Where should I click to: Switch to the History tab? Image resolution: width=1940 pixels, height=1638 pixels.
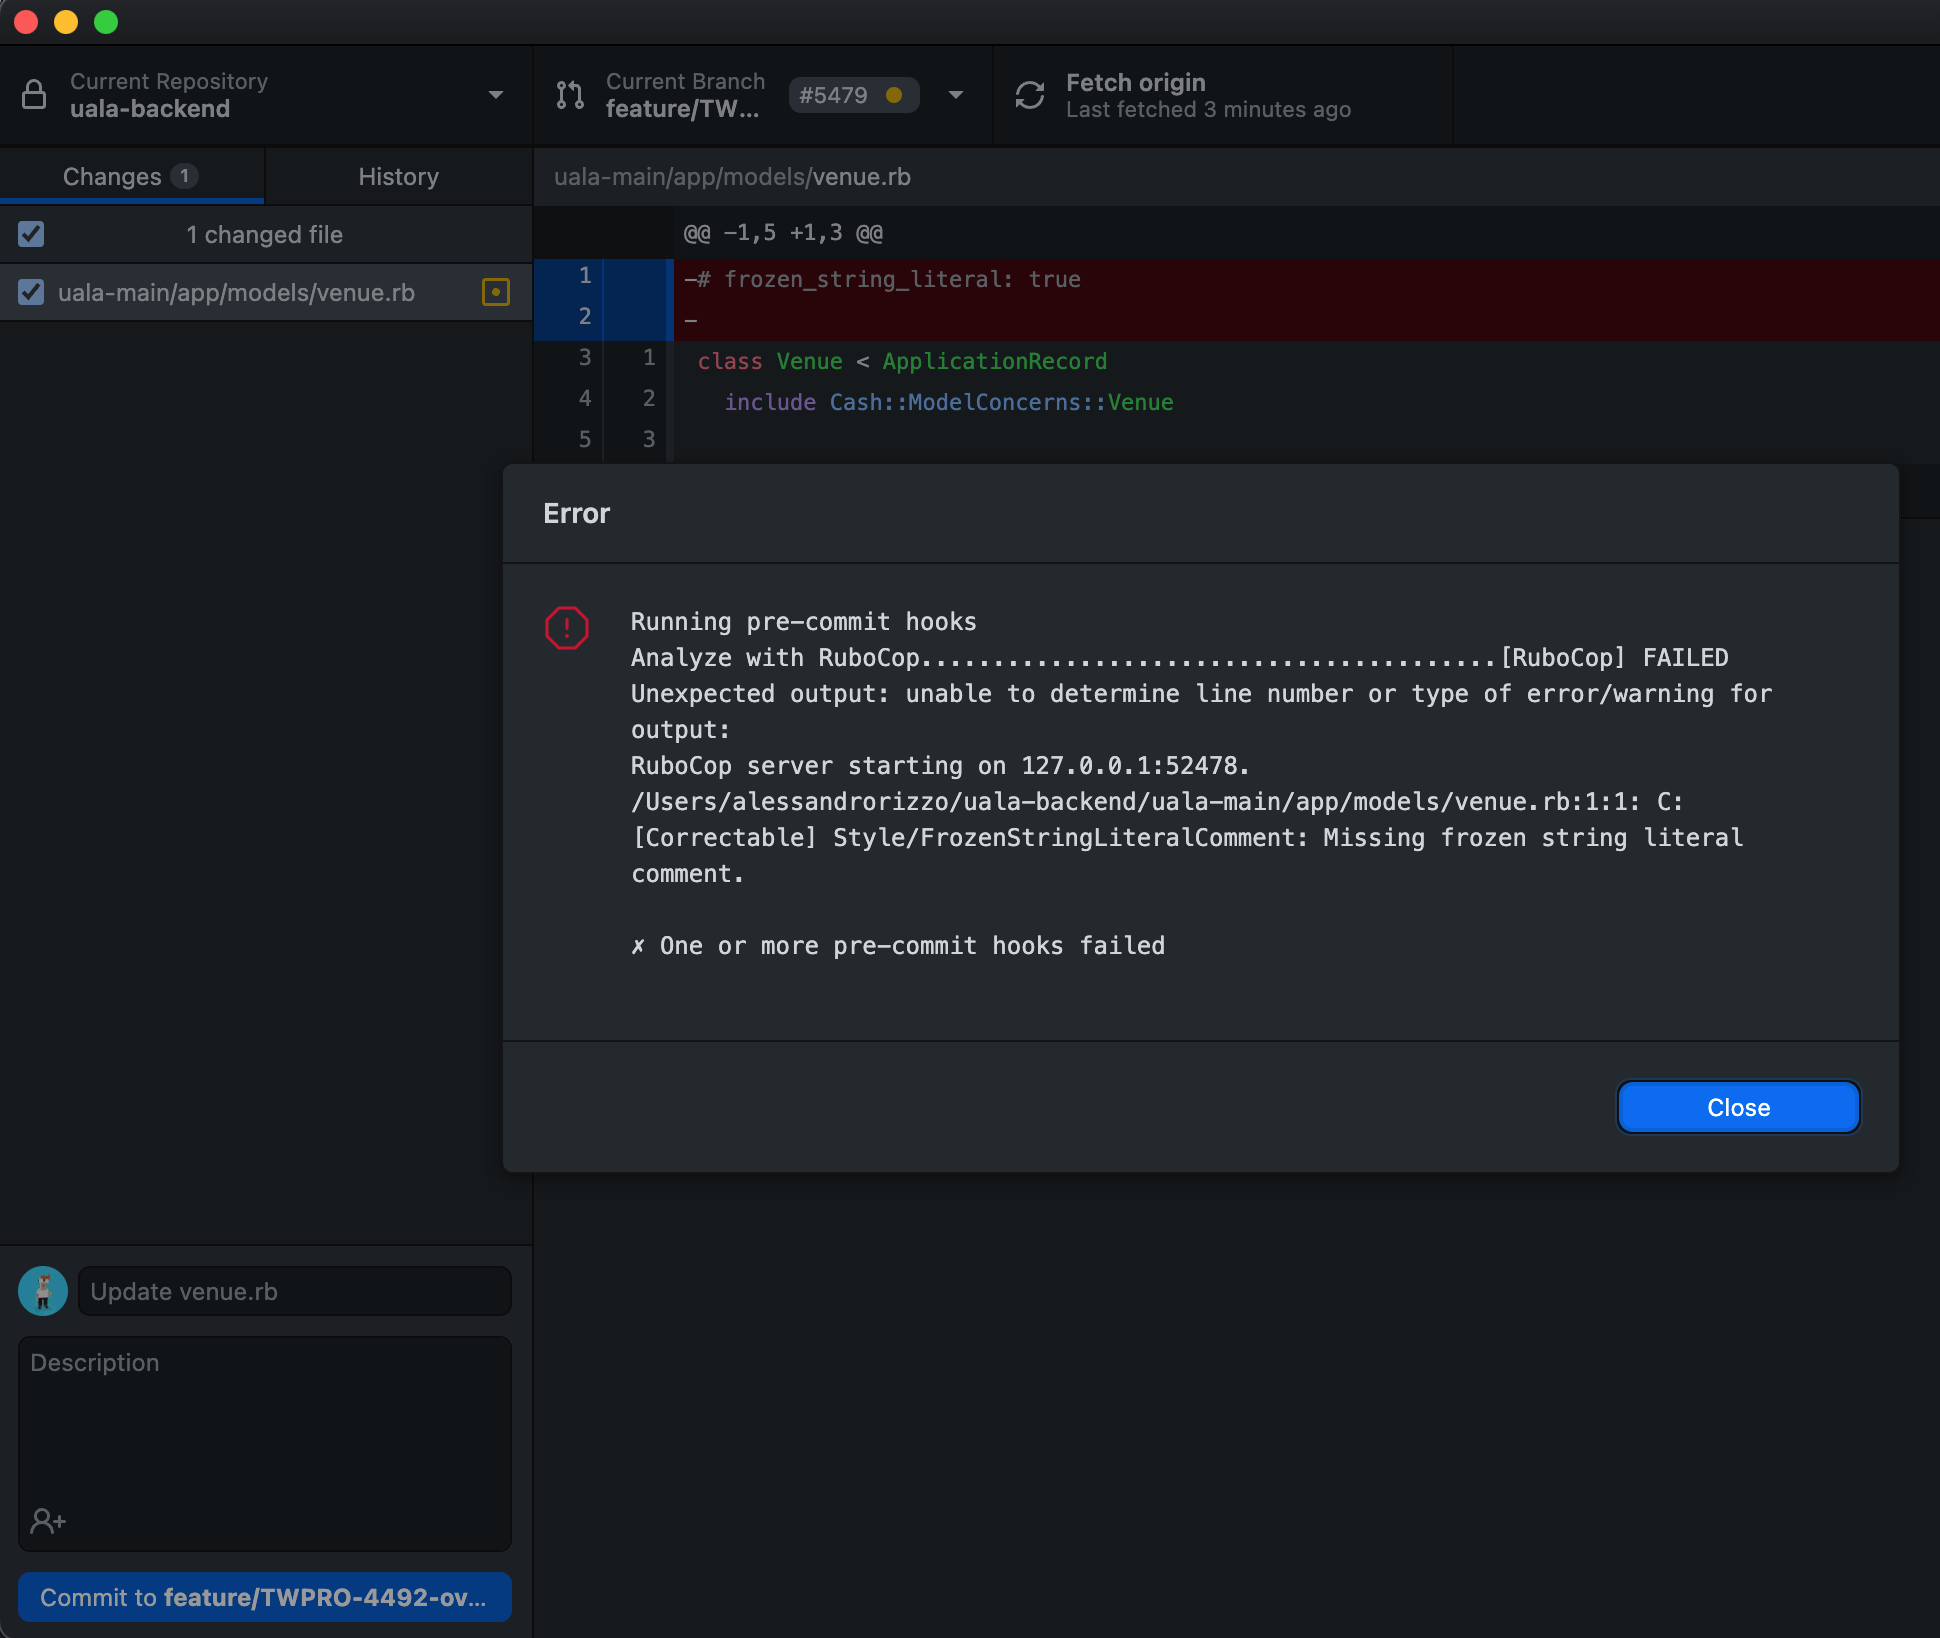pos(399,176)
